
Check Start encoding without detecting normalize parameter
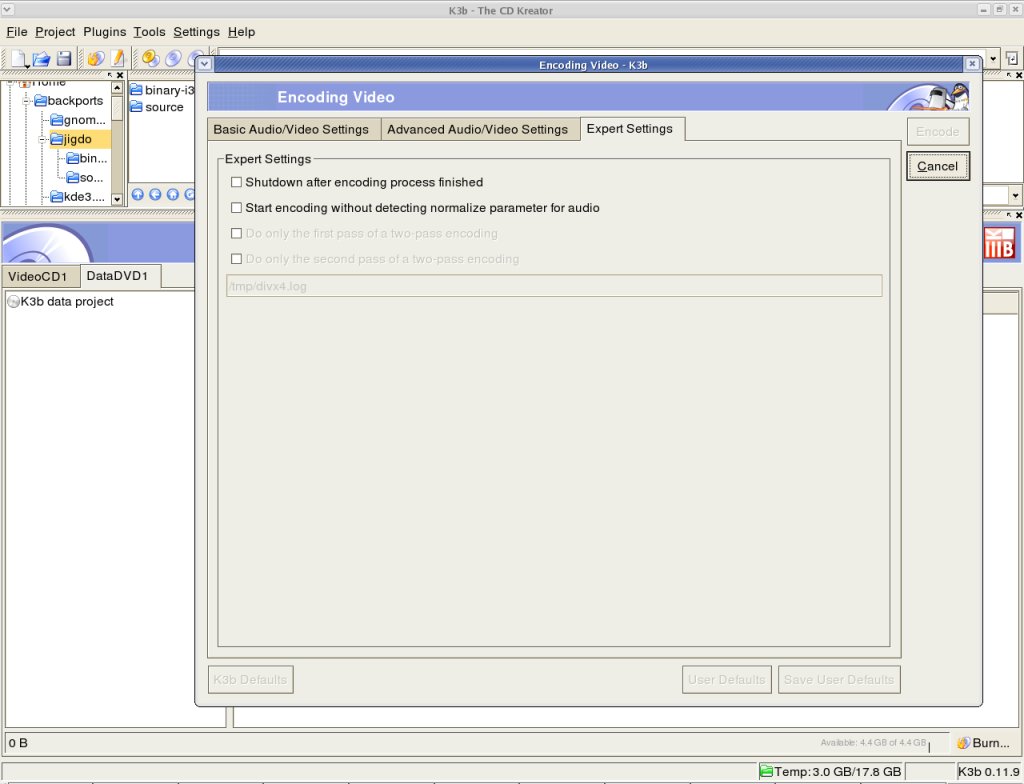click(x=237, y=208)
